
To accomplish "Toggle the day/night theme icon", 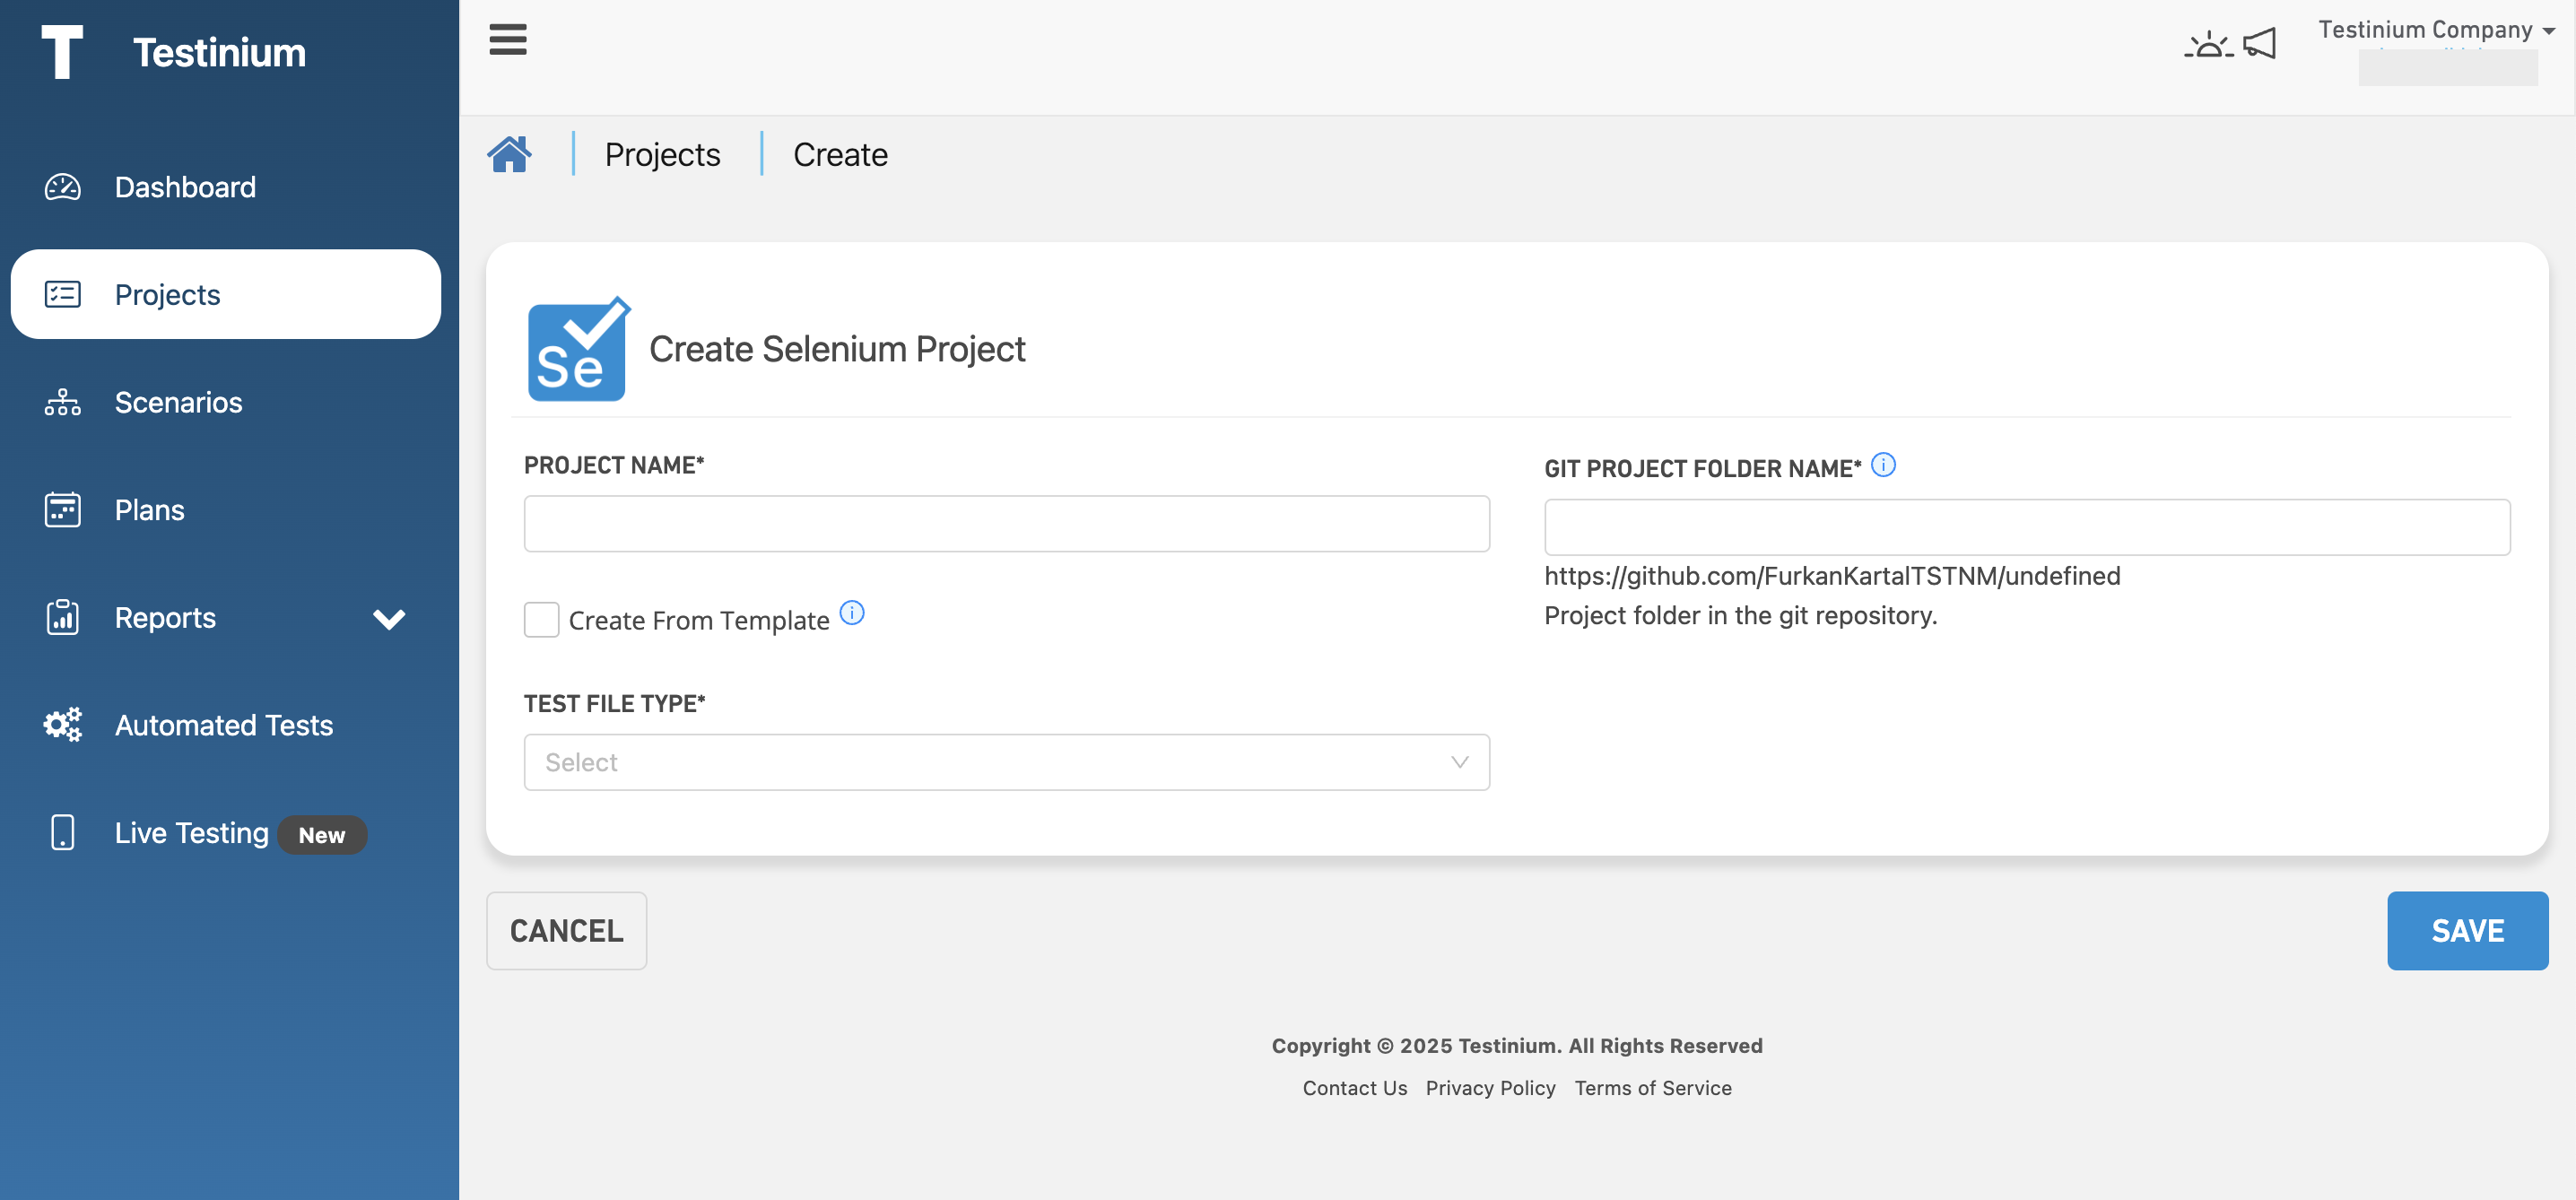I will [2208, 45].
